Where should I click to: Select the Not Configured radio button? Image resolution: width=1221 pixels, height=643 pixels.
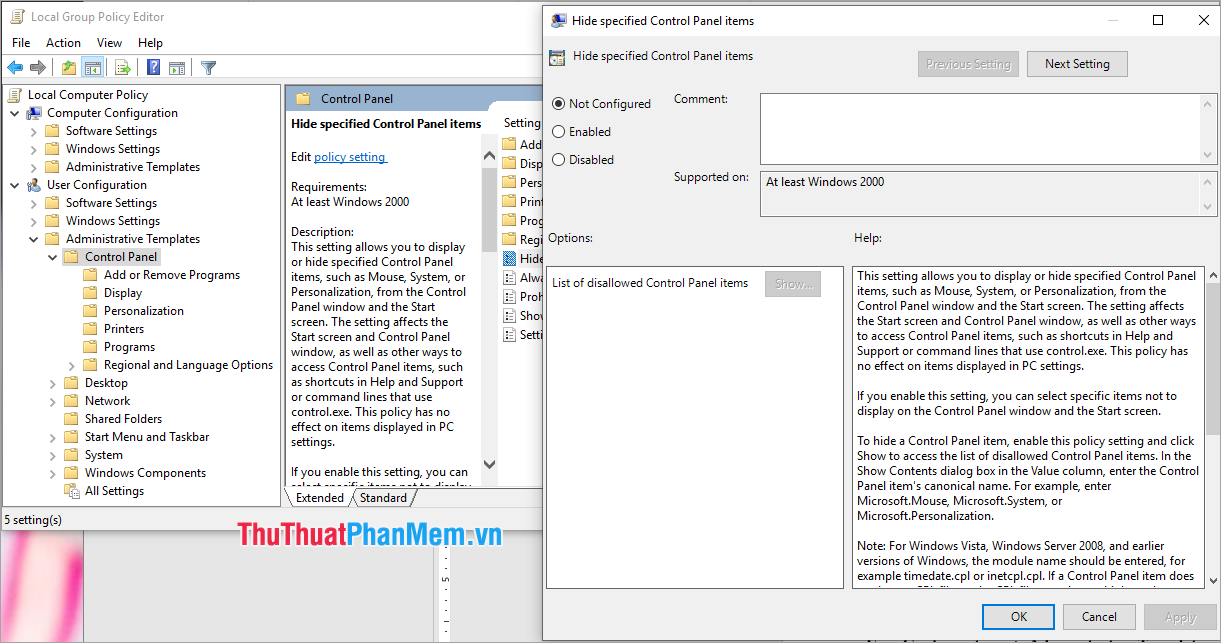click(559, 103)
